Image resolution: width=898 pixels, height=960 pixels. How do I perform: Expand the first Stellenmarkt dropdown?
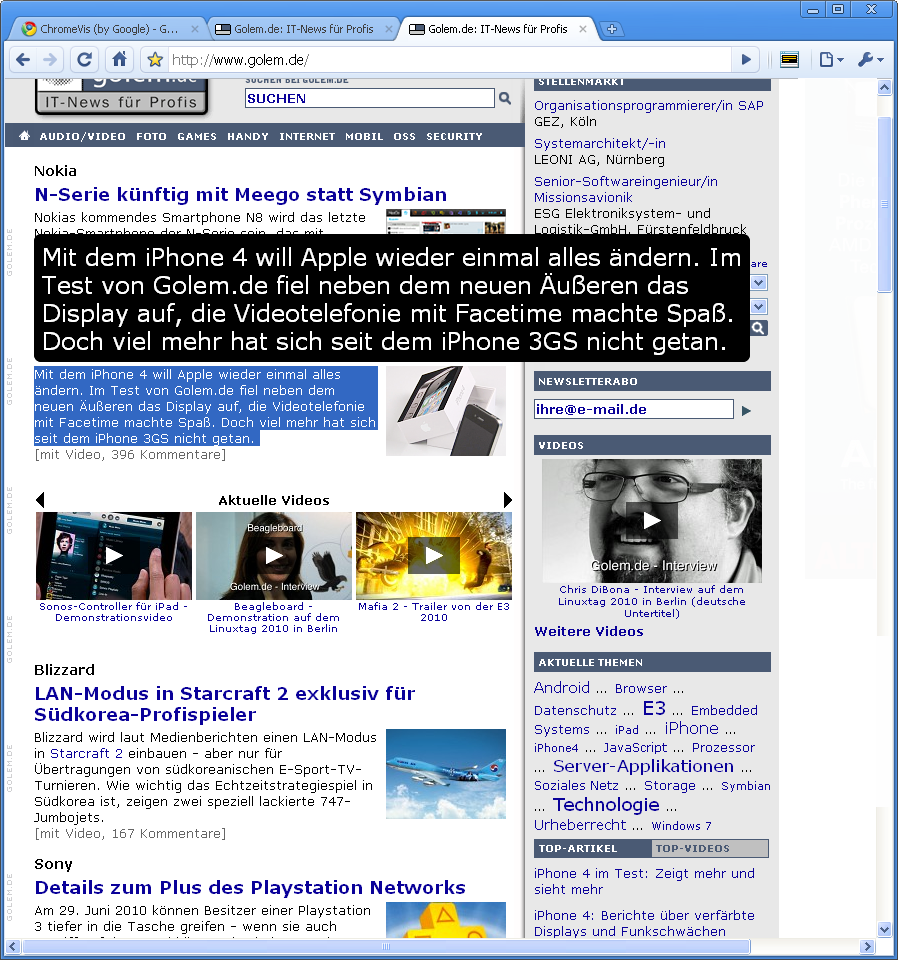tap(759, 283)
